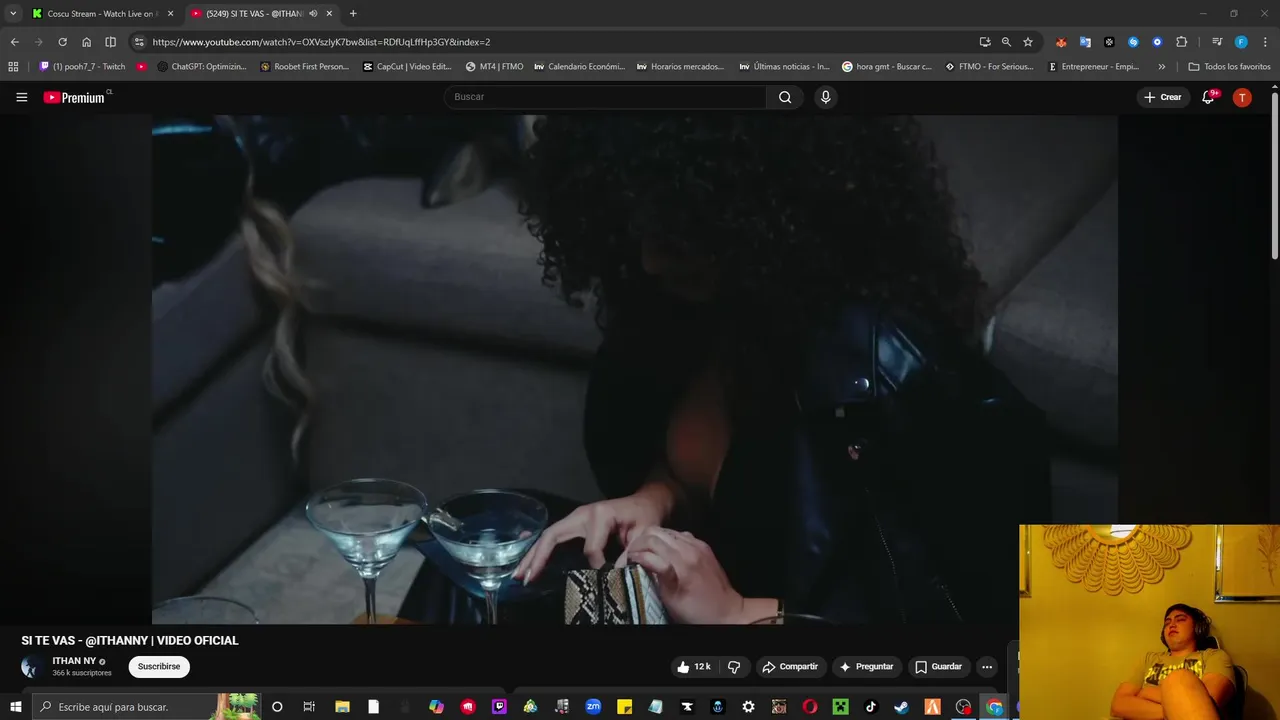The width and height of the screenshot is (1280, 720).
Task: Open Entrepreneur - Empi... bookmark
Action: (1094, 67)
